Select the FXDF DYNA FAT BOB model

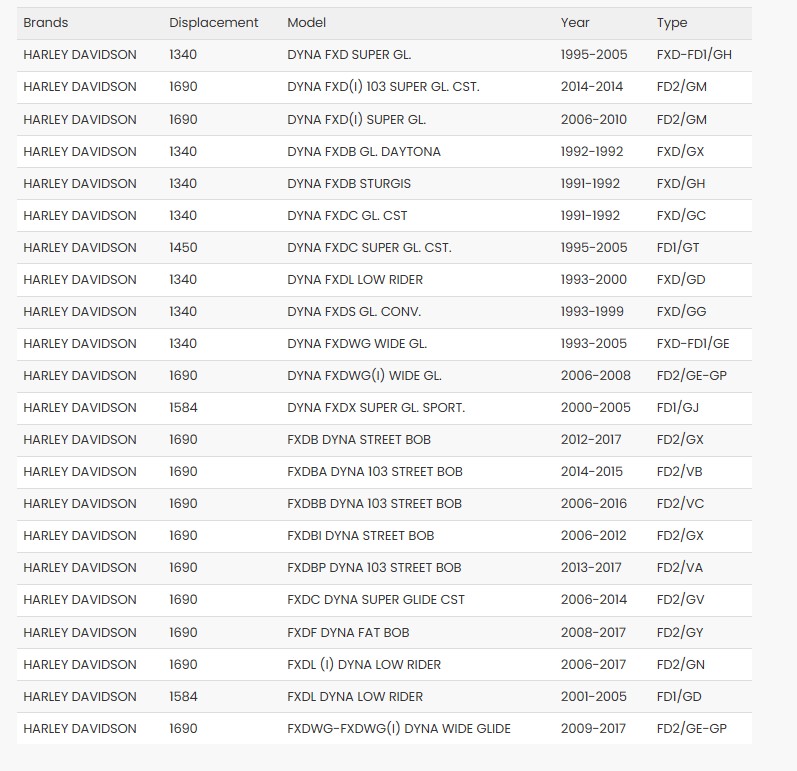tap(348, 633)
